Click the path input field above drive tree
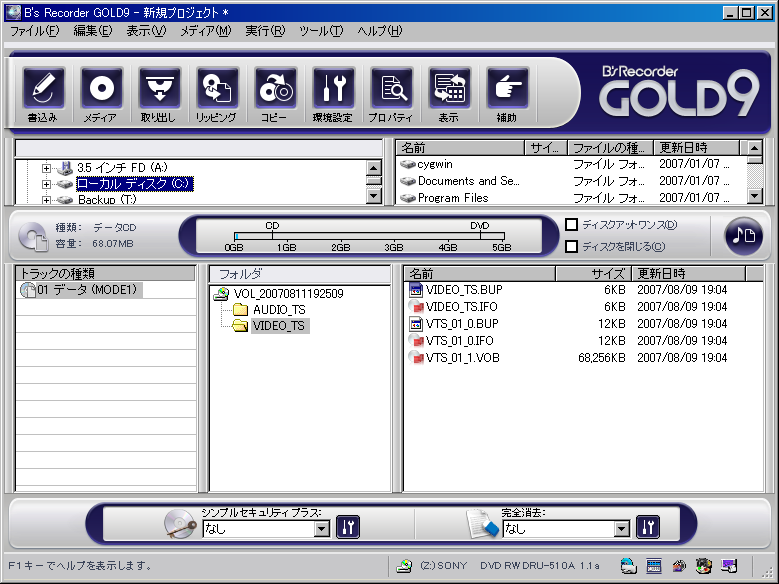Screen dimensions: 779x584 199,148
